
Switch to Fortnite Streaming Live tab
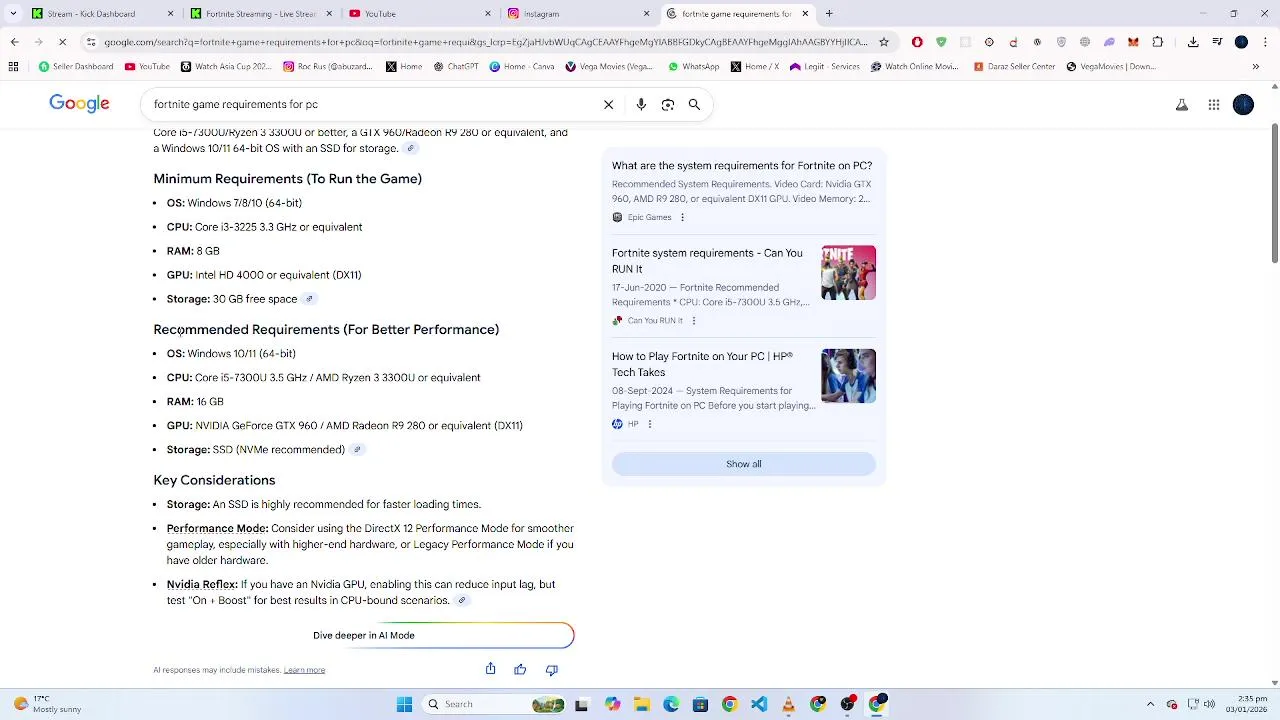260,14
